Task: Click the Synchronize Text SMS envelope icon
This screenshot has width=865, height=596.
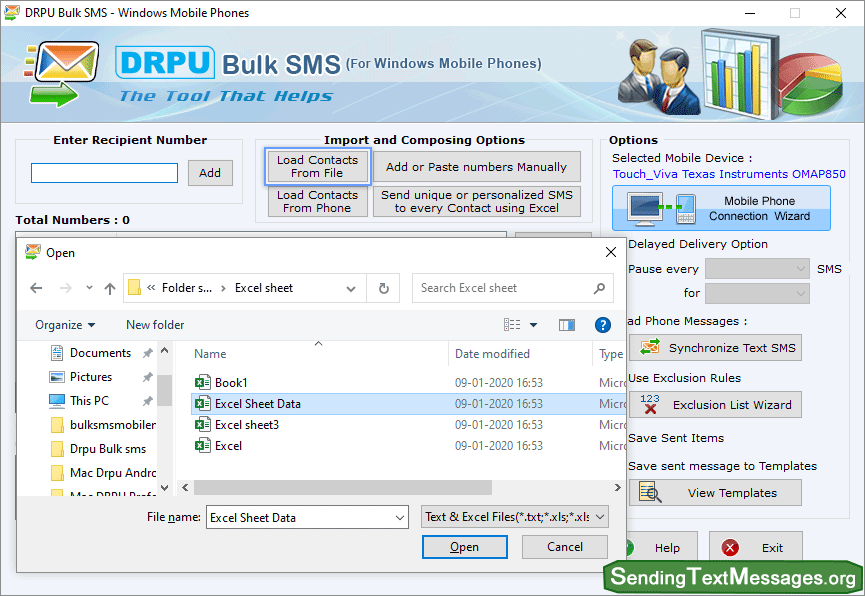Action: click(650, 347)
